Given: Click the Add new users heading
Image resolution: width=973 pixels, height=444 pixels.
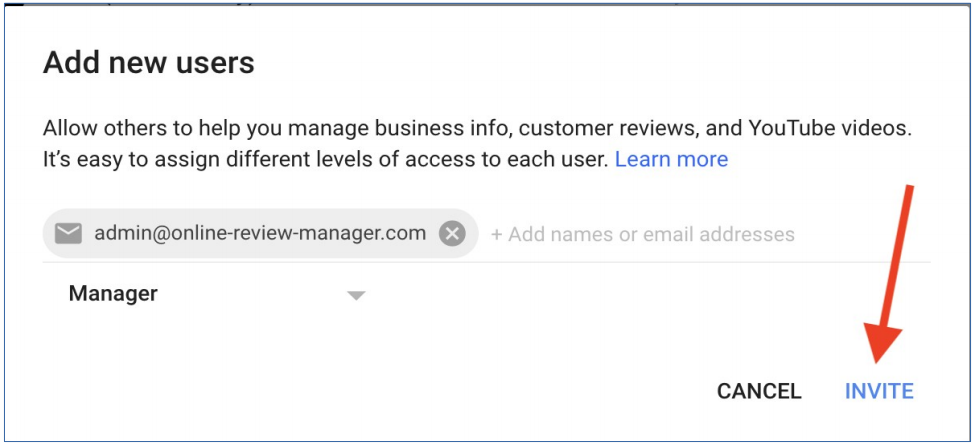Looking at the screenshot, I should click(148, 64).
